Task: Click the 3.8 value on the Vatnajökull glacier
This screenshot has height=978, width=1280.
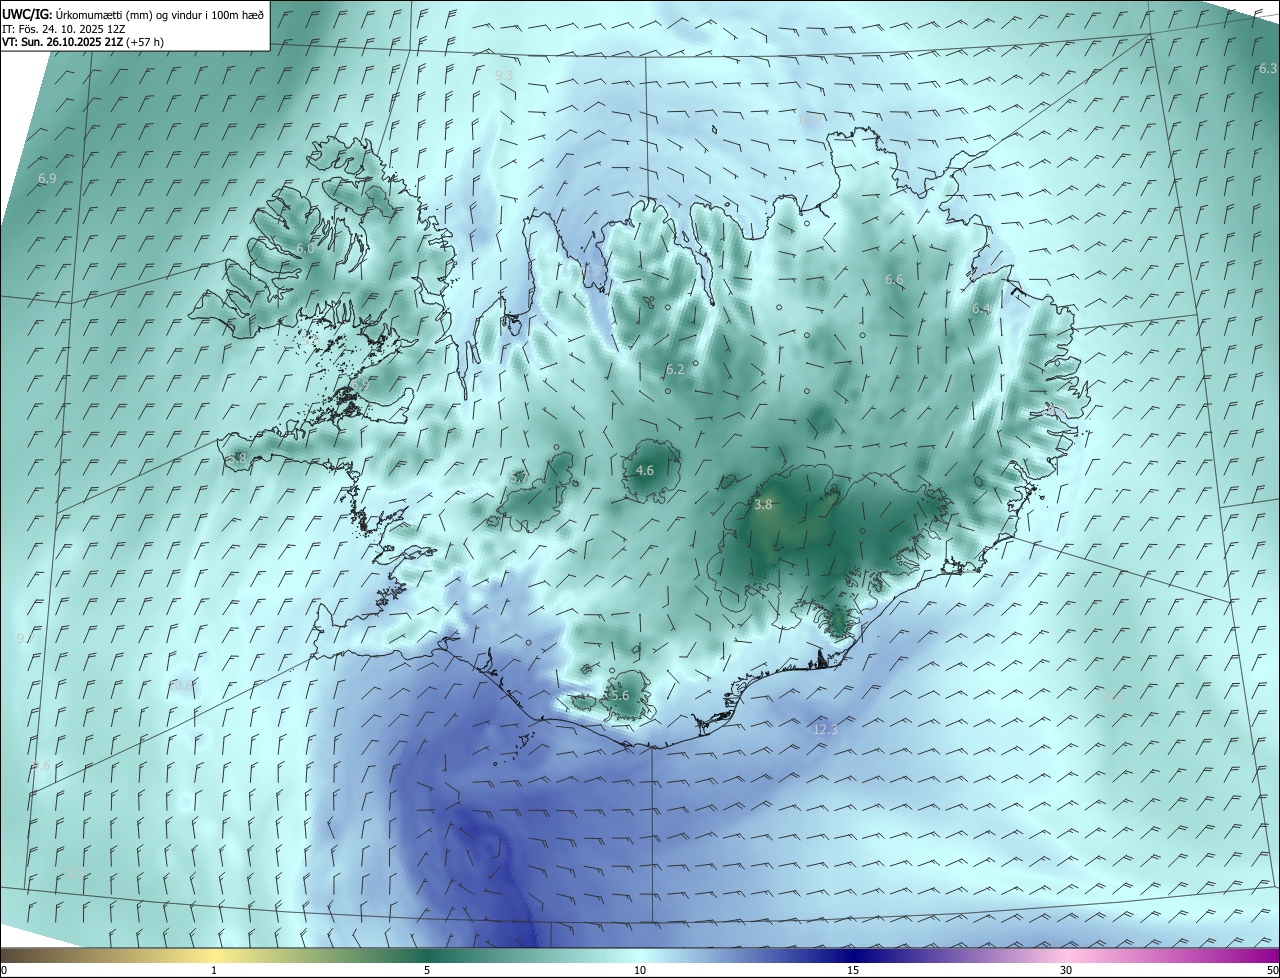Action: click(x=763, y=505)
